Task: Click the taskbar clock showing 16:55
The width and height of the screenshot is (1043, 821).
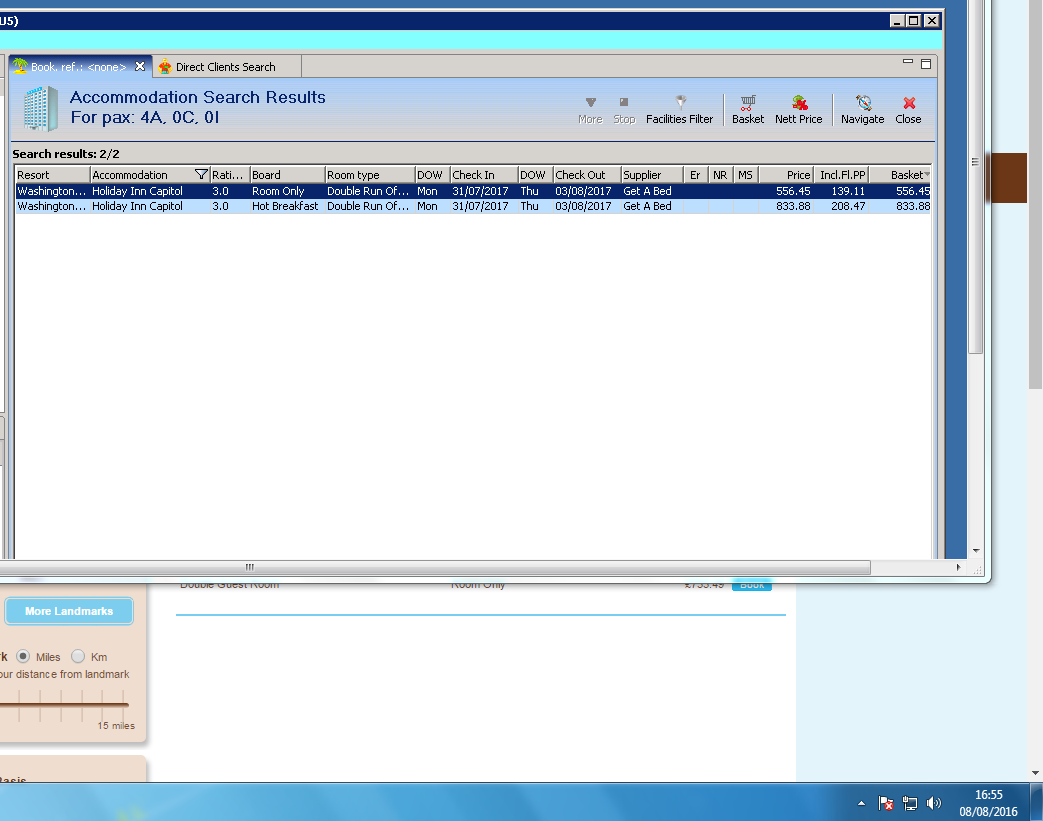Action: (x=988, y=803)
